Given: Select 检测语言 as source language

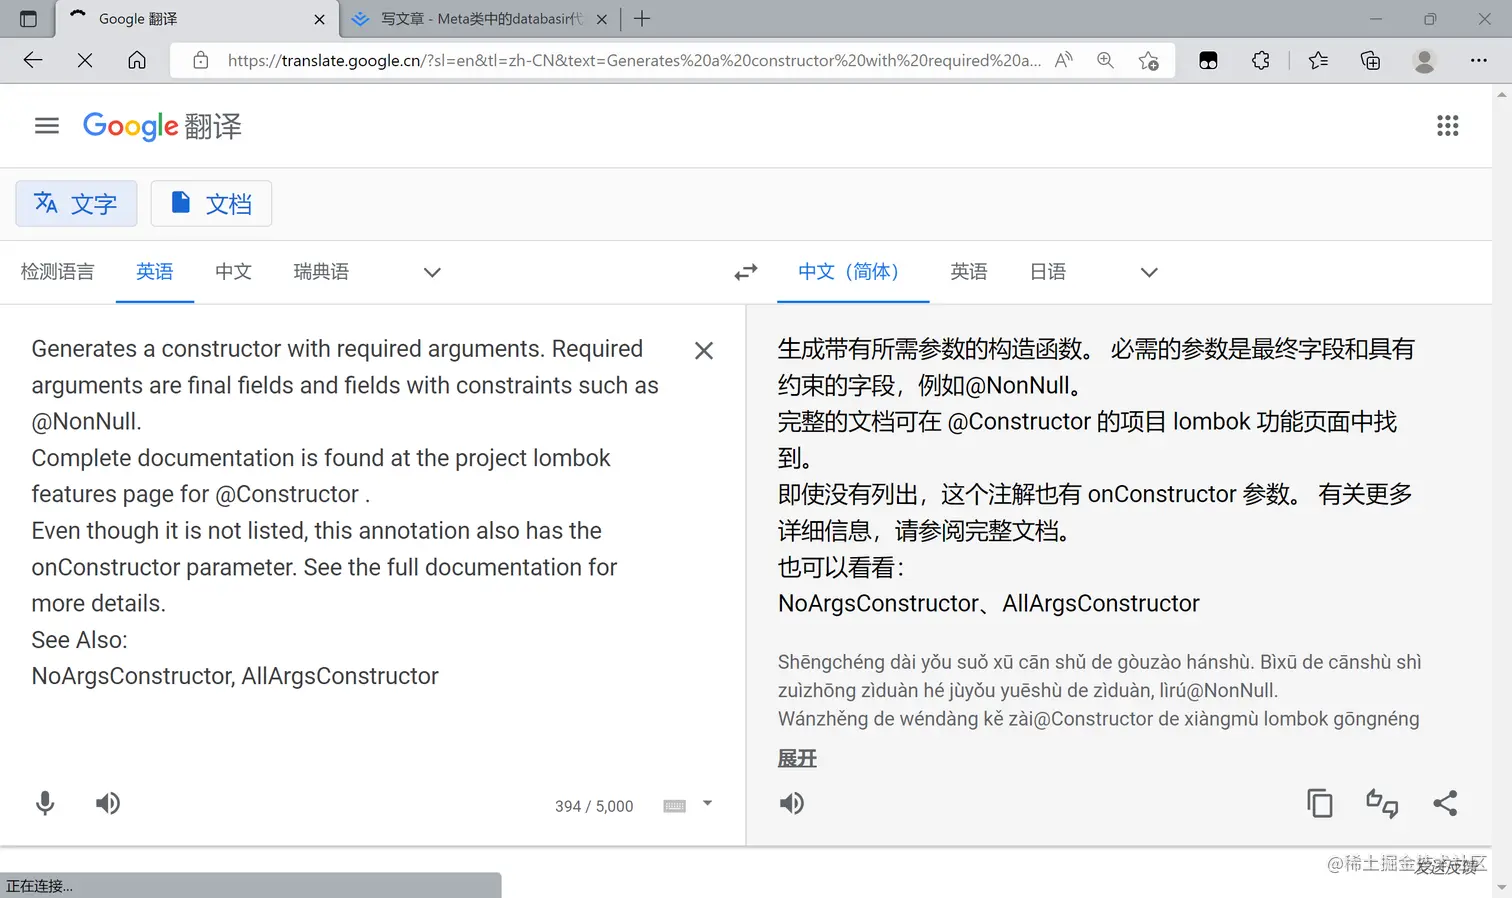Looking at the screenshot, I should pyautogui.click(x=58, y=272).
